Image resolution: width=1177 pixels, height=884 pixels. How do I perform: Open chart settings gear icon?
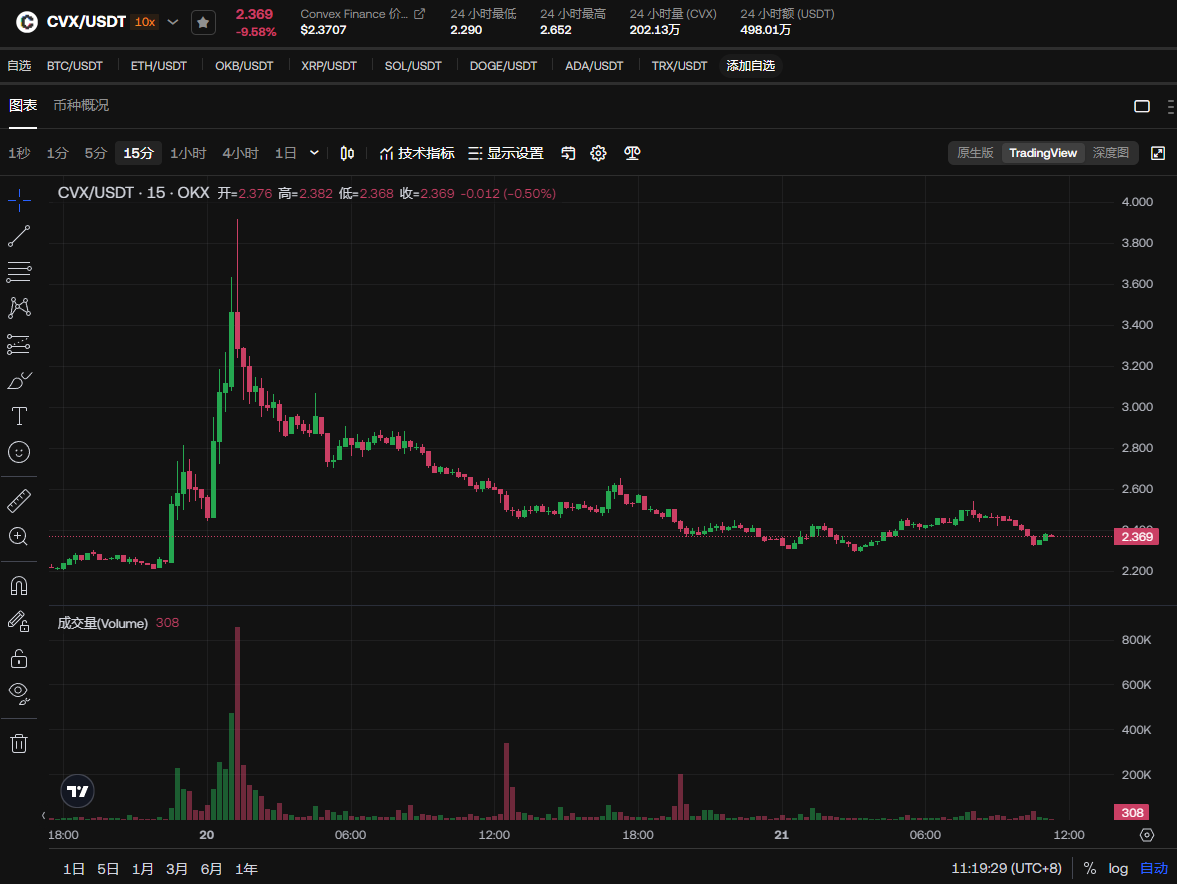point(598,153)
